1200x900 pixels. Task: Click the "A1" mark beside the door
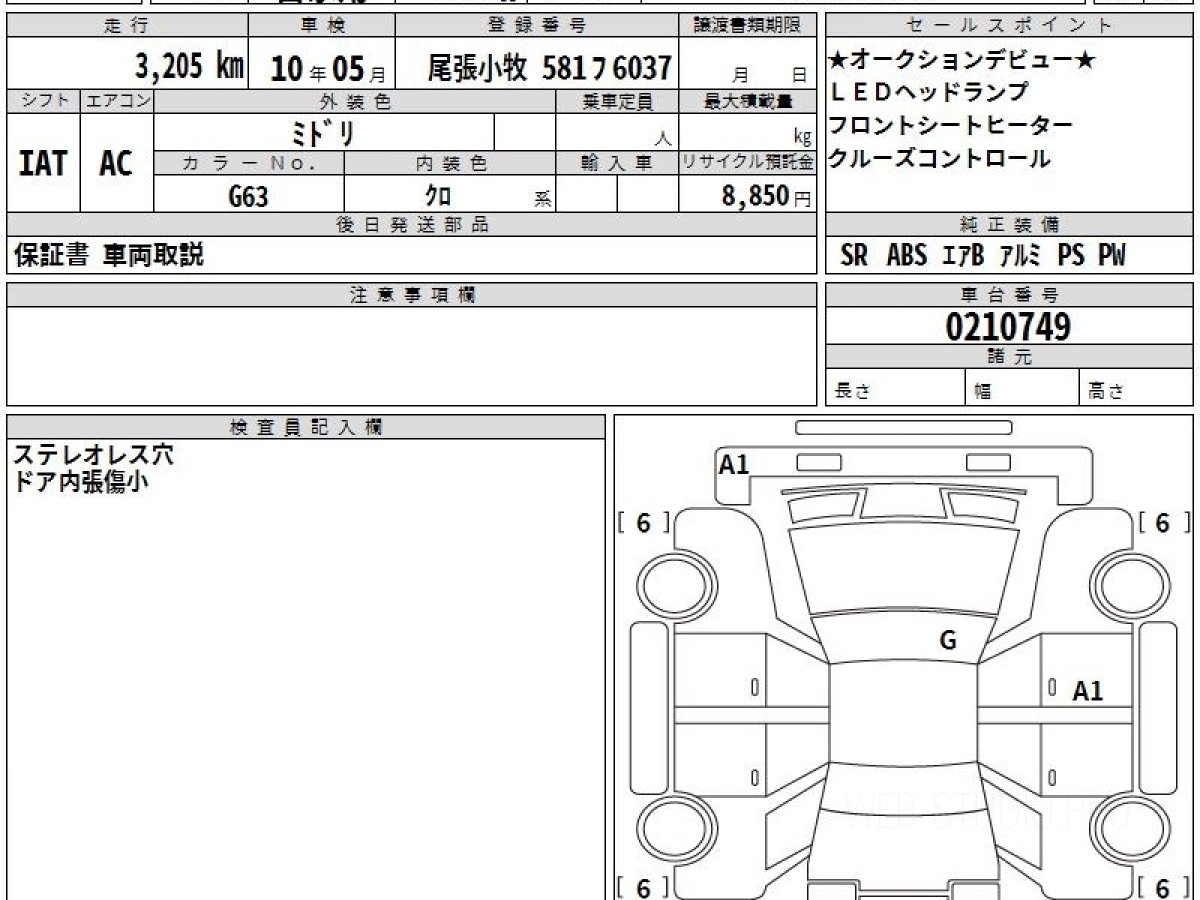click(1088, 691)
